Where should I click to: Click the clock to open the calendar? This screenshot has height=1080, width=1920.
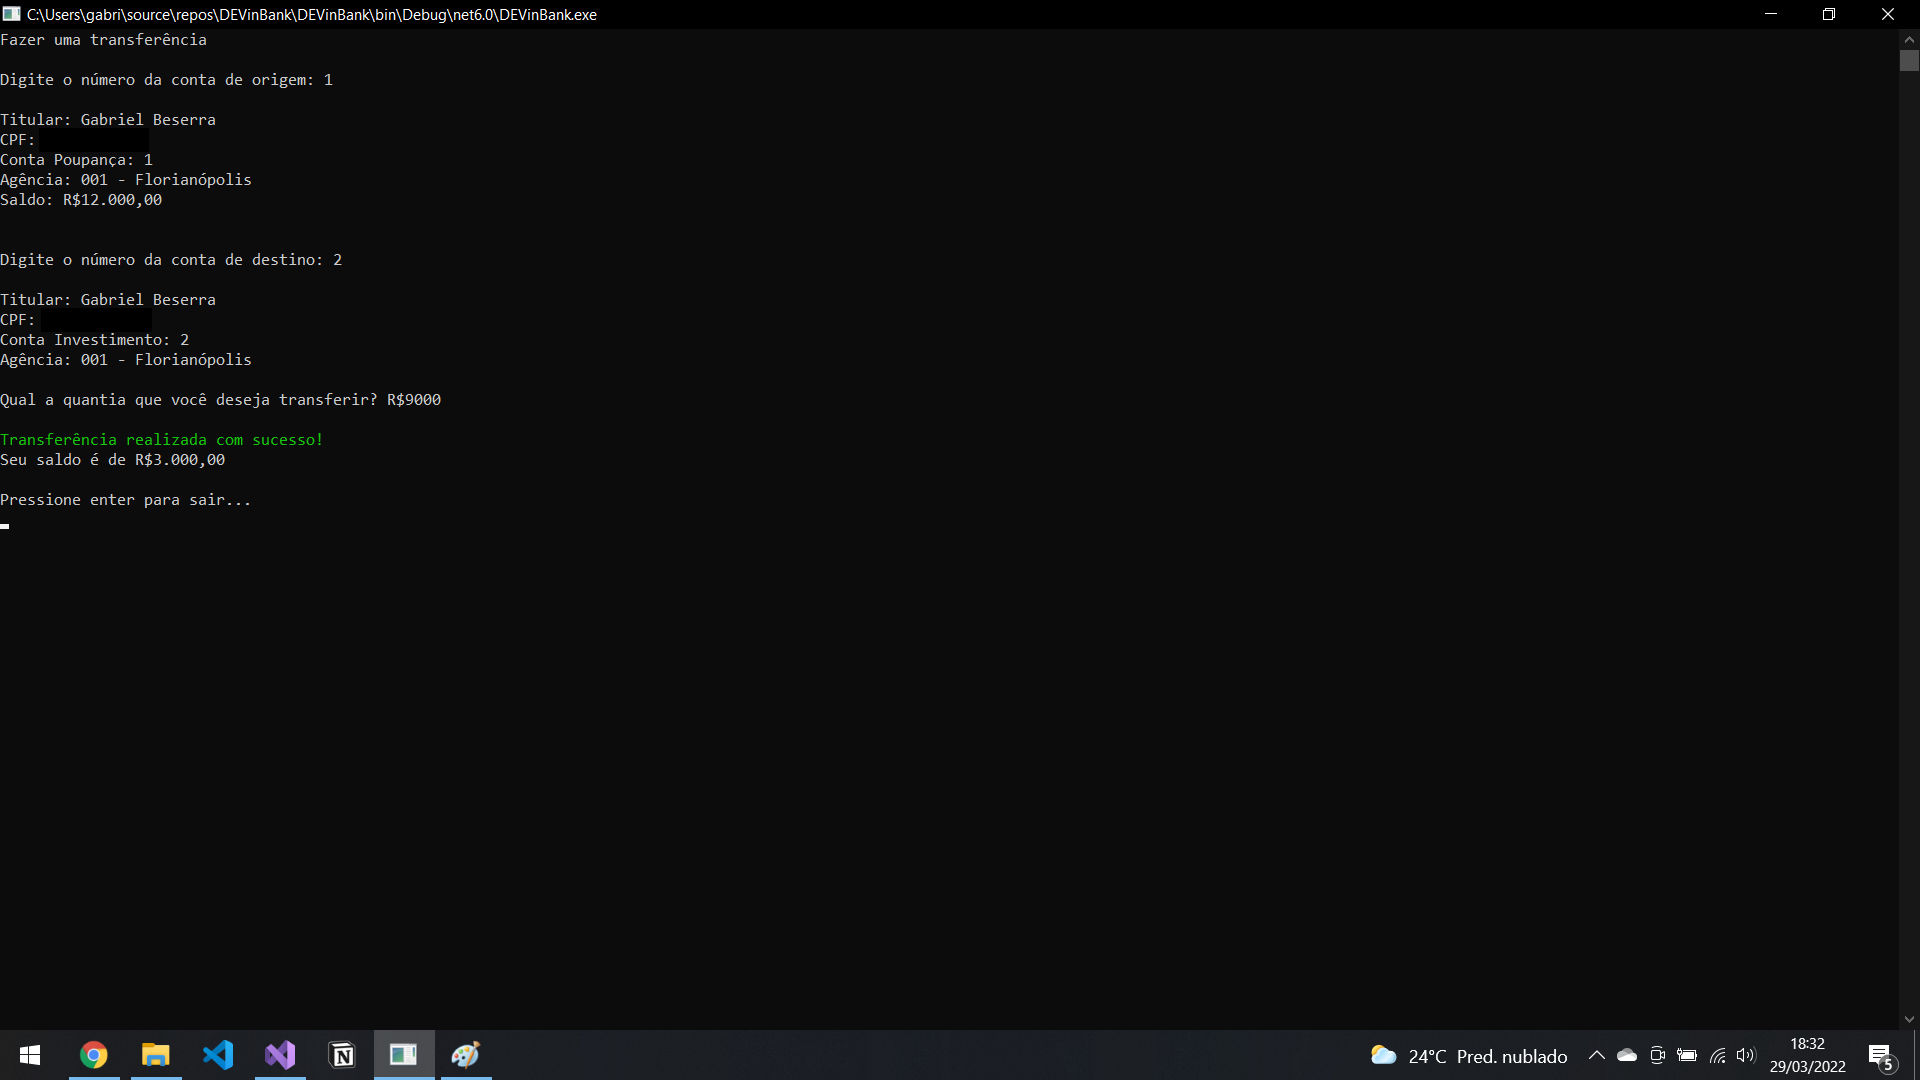[x=1808, y=1055]
